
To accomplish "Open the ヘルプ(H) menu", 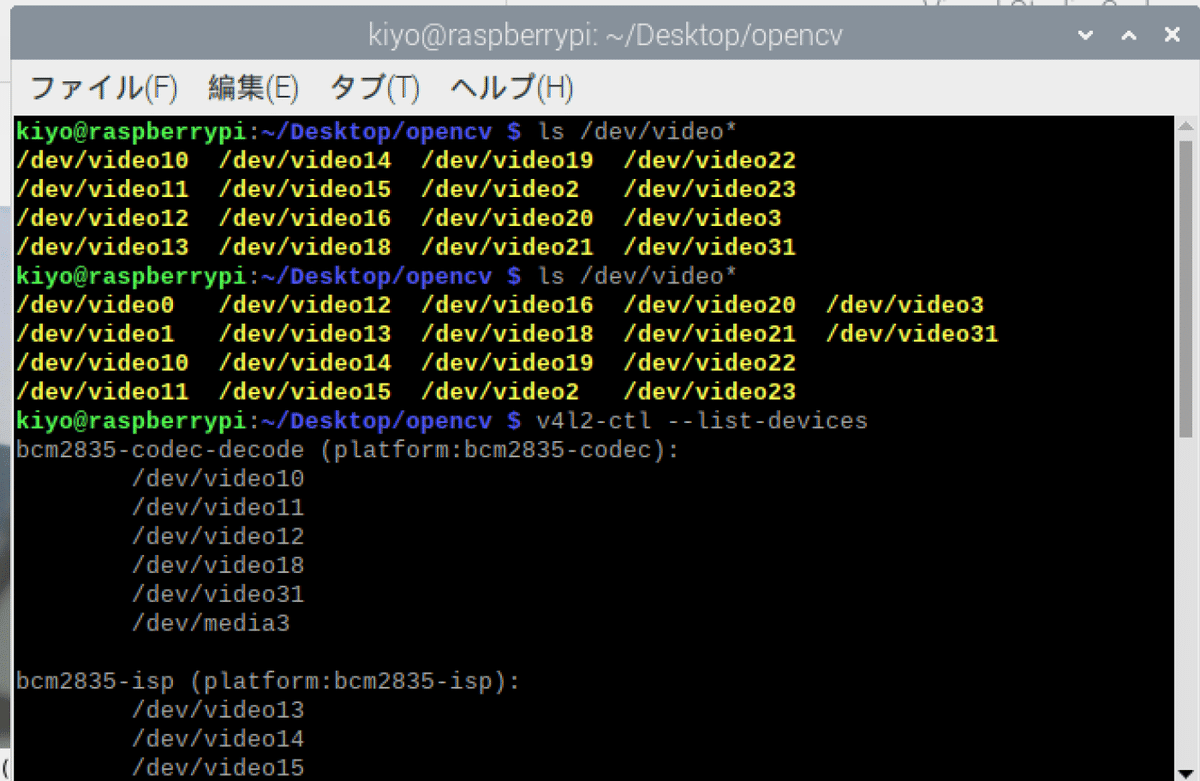I will [511, 88].
